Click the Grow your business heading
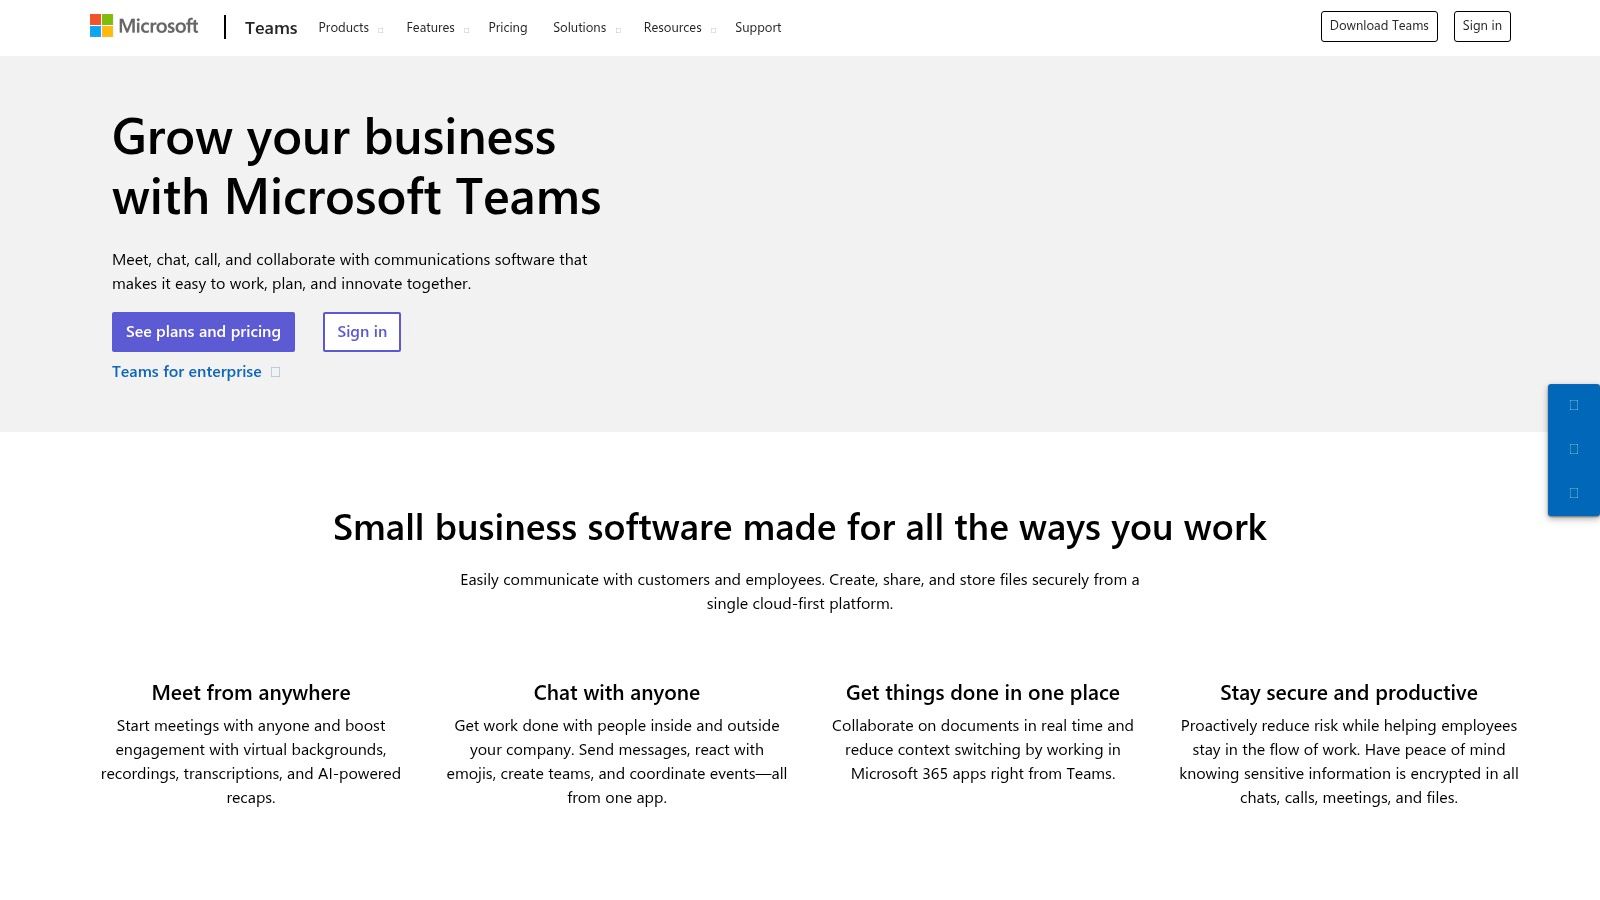This screenshot has width=1600, height=900. [x=357, y=165]
